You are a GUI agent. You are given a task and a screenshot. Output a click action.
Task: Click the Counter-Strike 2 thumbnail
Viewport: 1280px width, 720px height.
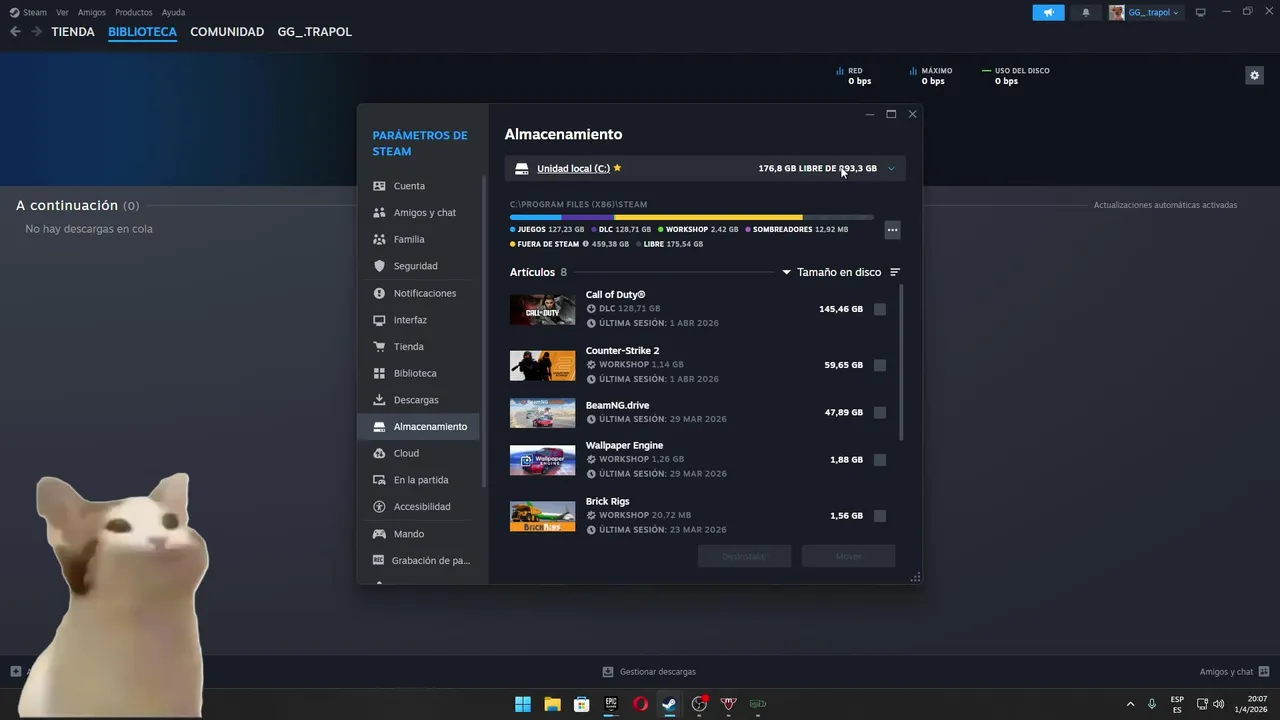pos(542,365)
